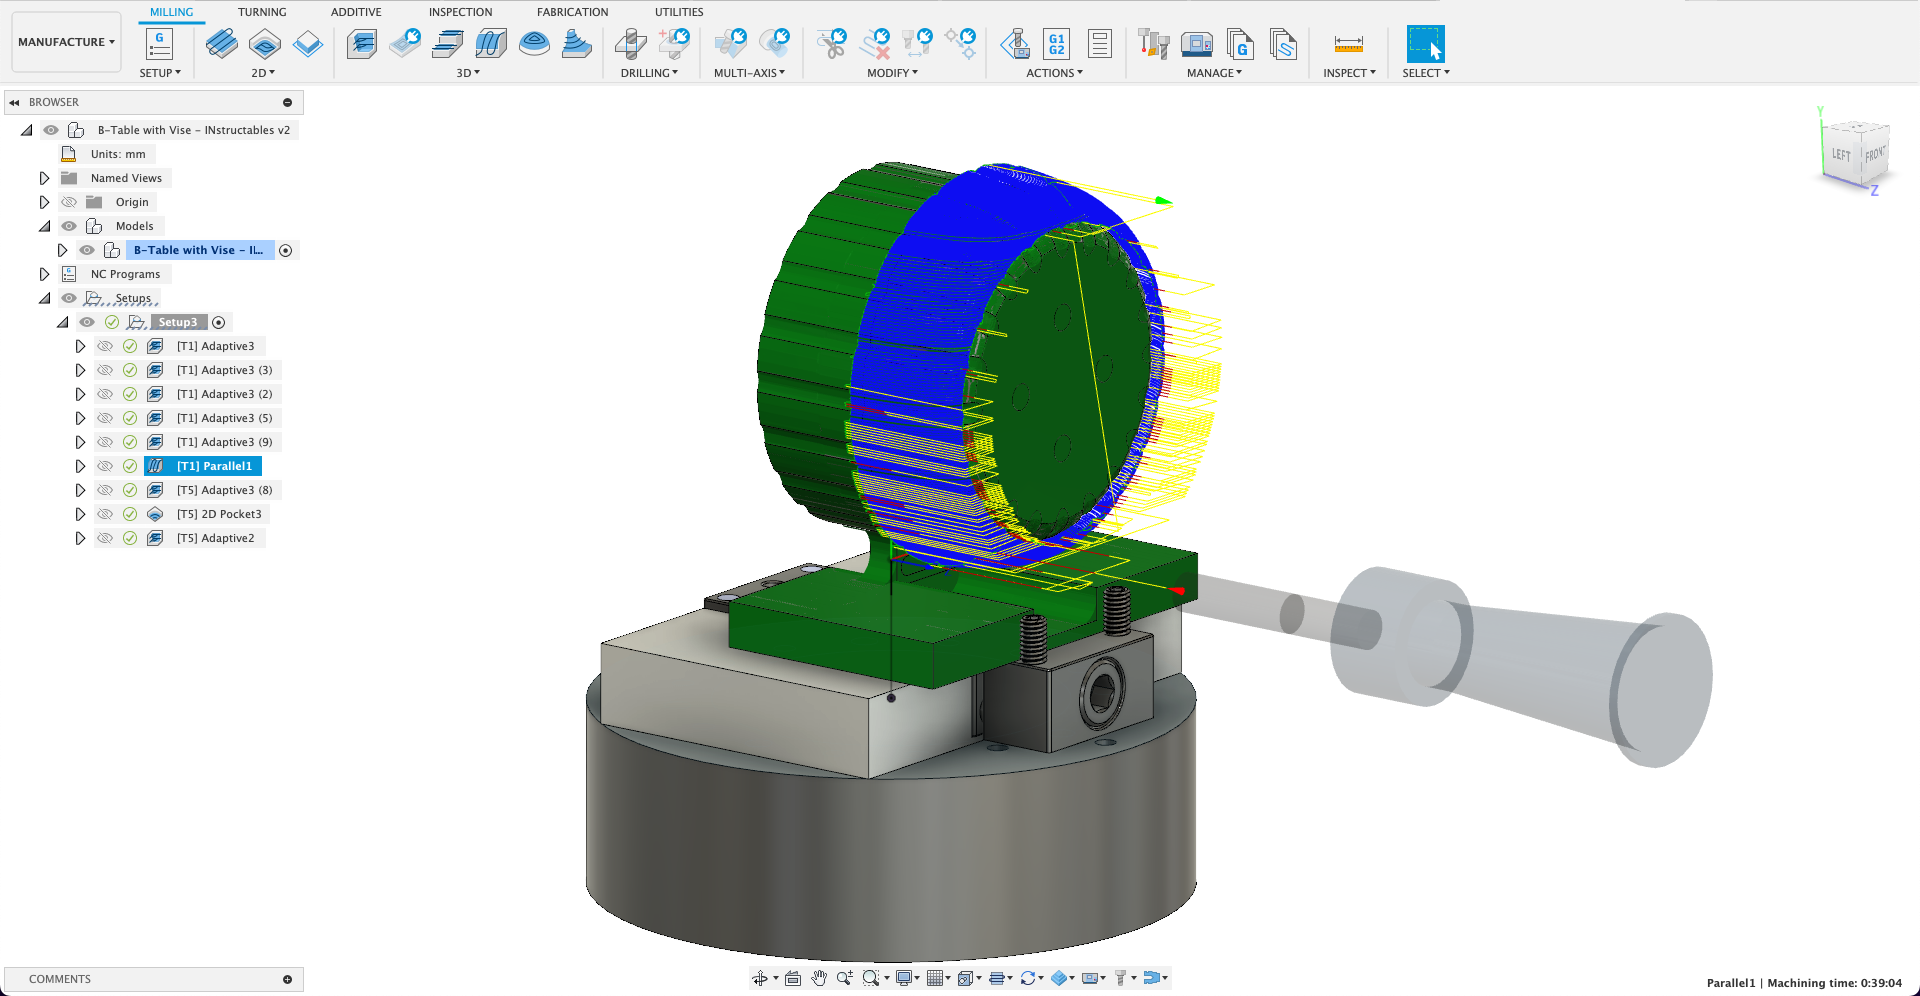1920x996 pixels.
Task: Pick the dome-shaped 3D toolpath icon
Action: coord(534,44)
